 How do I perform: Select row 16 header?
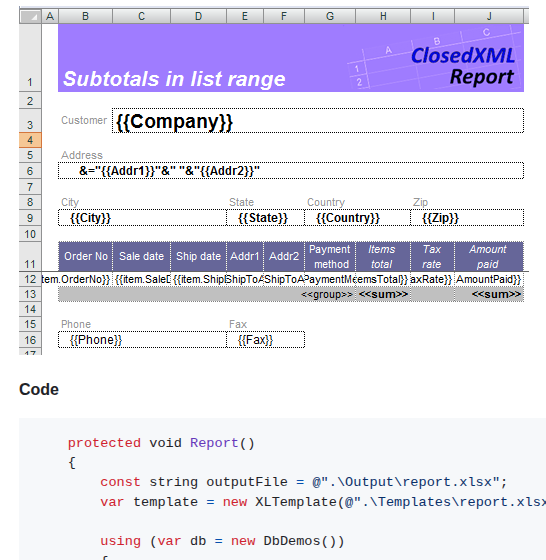(x=30, y=340)
